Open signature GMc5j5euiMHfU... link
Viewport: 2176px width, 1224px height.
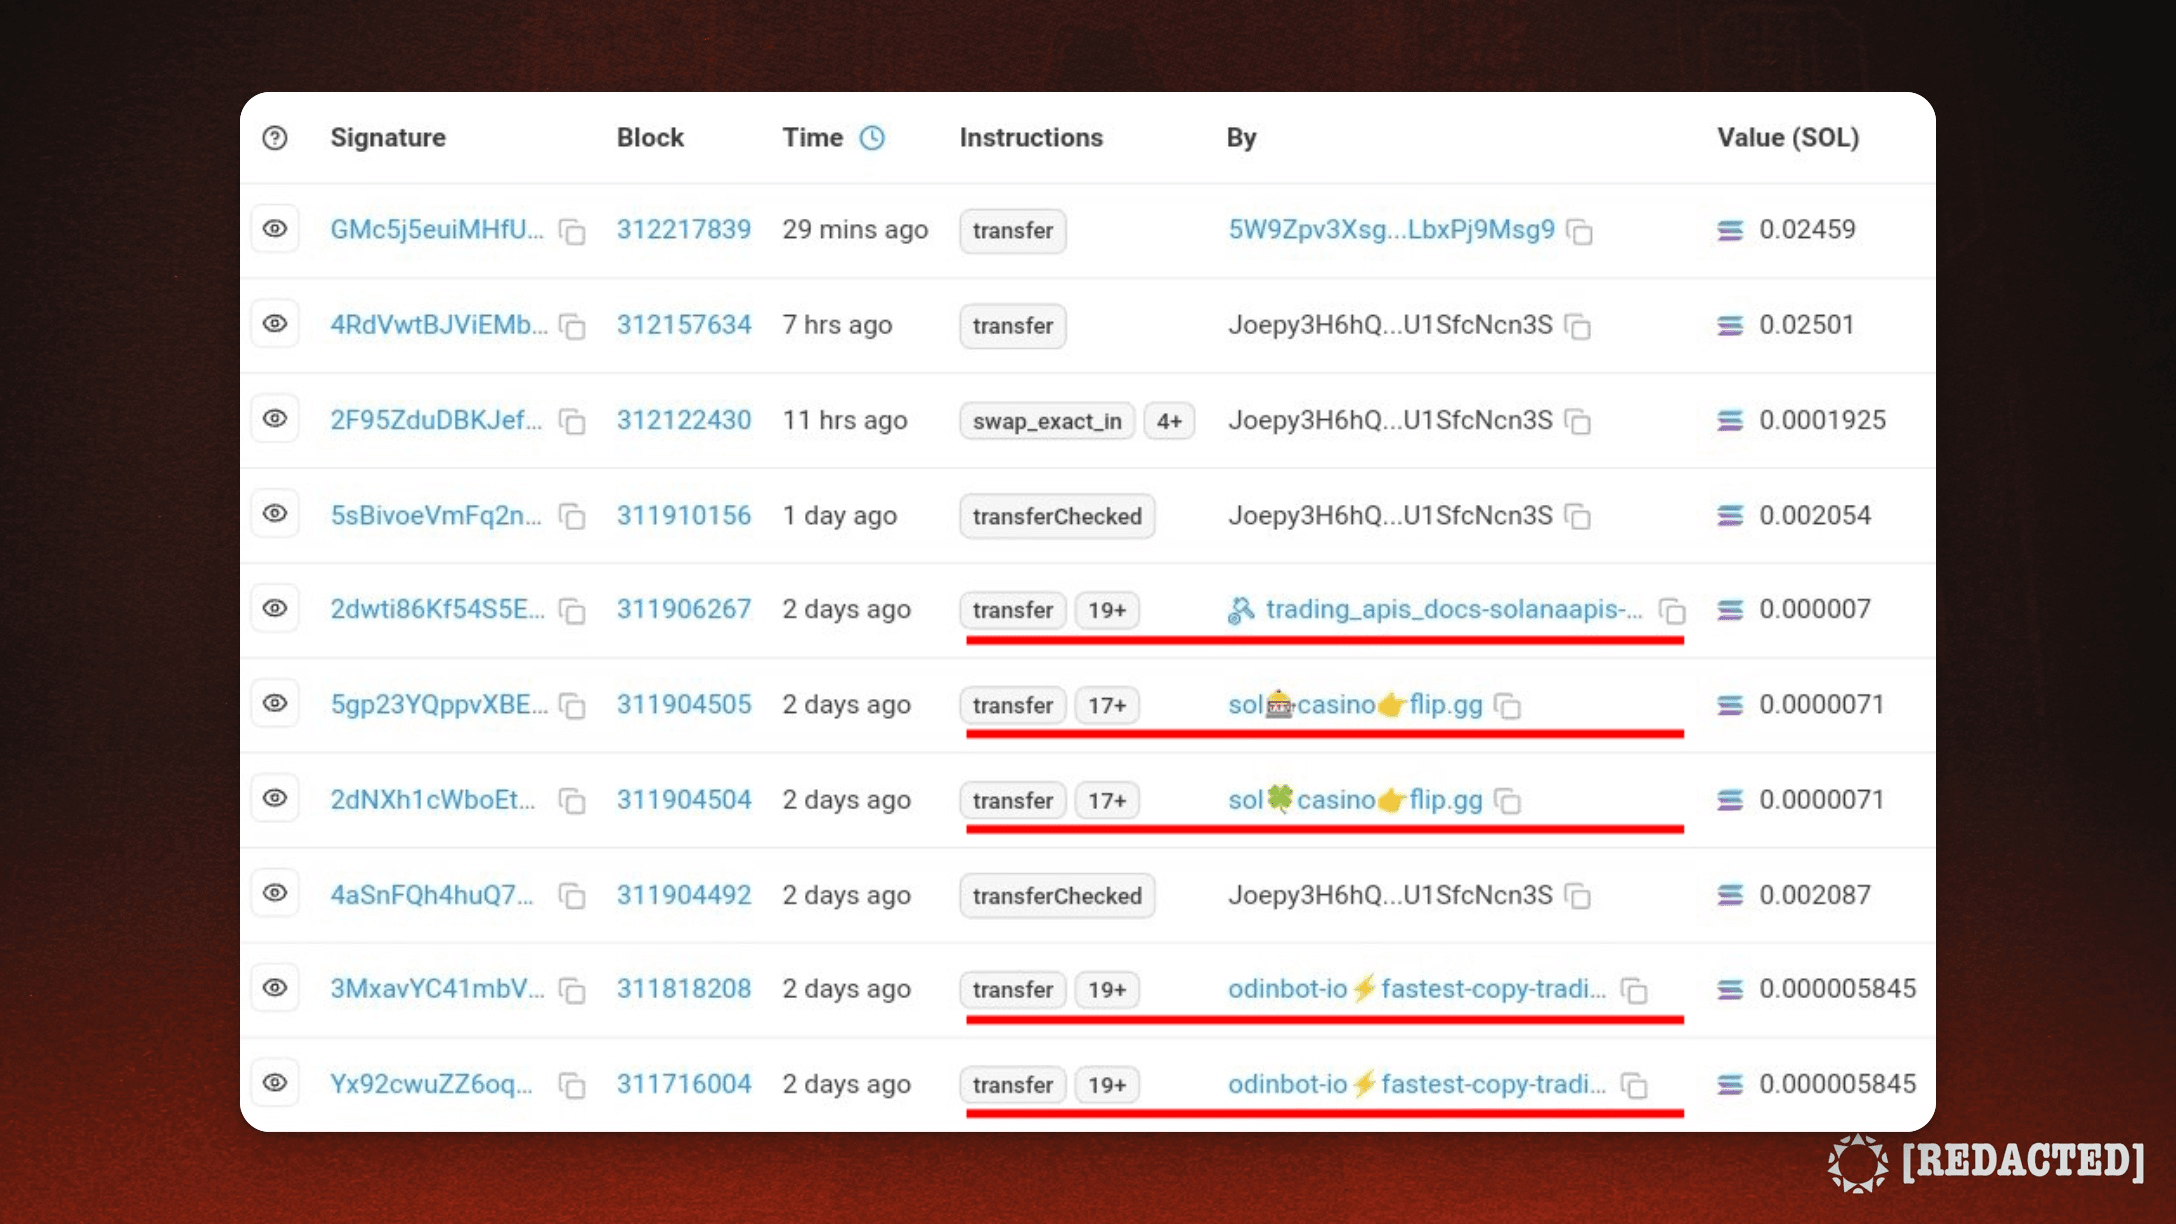[437, 229]
